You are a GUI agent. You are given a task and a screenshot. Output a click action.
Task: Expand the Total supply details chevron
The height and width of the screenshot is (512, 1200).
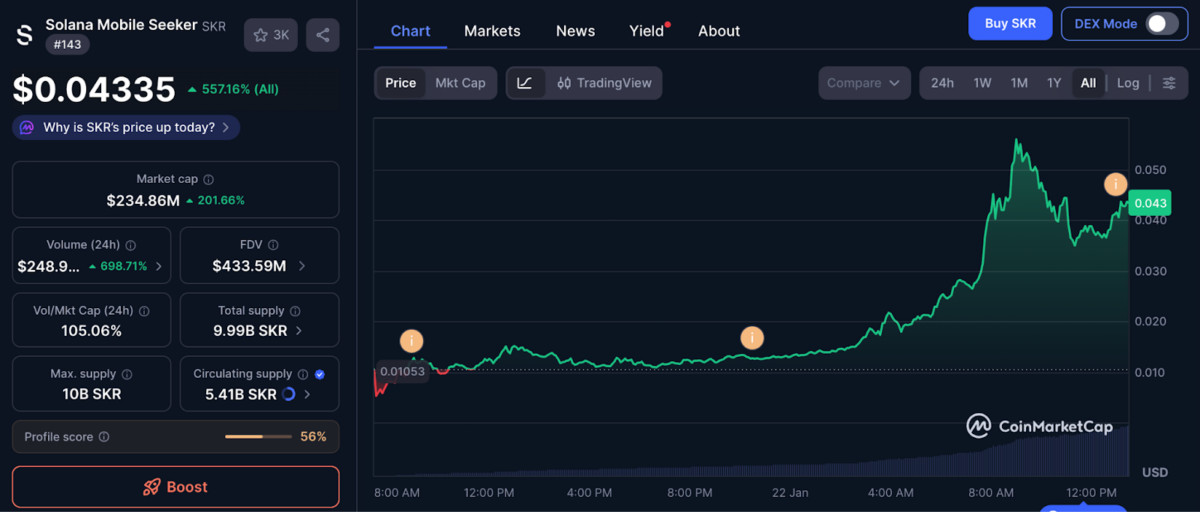pos(299,331)
